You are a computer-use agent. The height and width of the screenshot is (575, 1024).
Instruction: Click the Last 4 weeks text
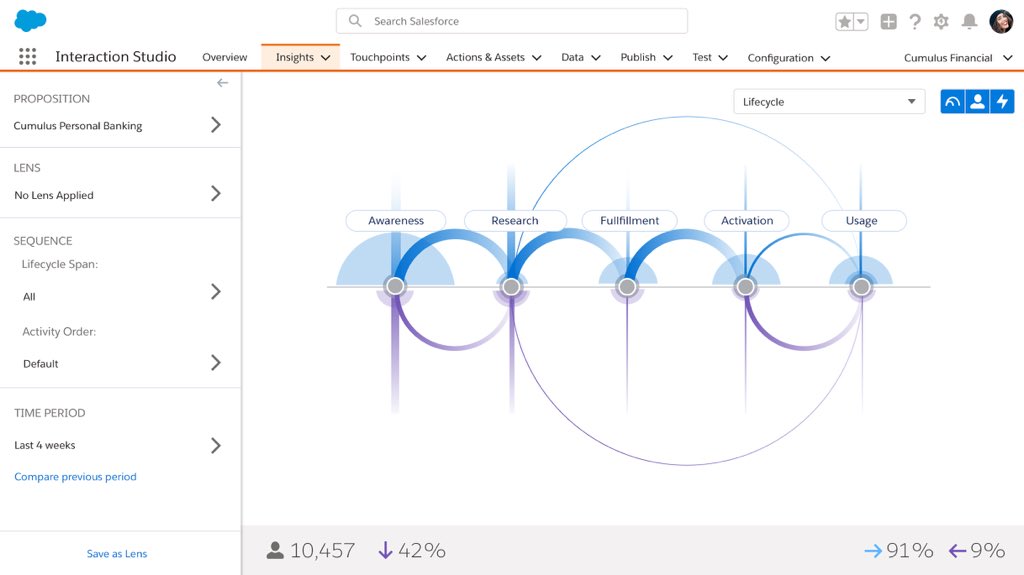point(44,445)
